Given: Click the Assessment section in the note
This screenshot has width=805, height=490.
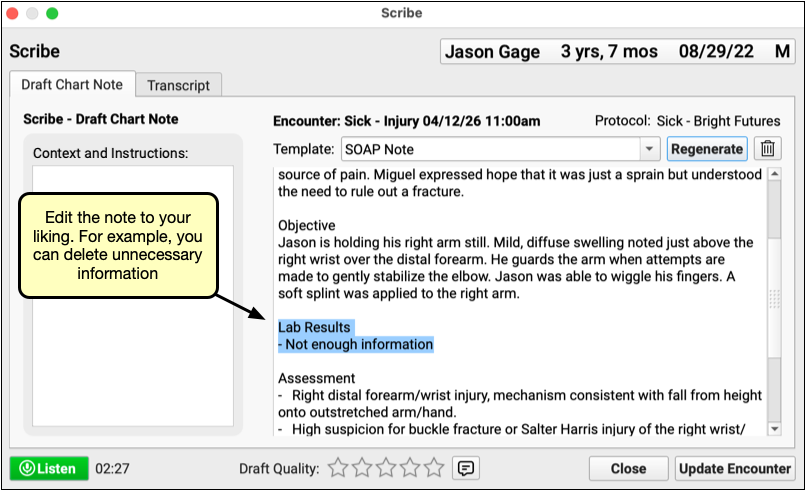Looking at the screenshot, I should [x=317, y=378].
